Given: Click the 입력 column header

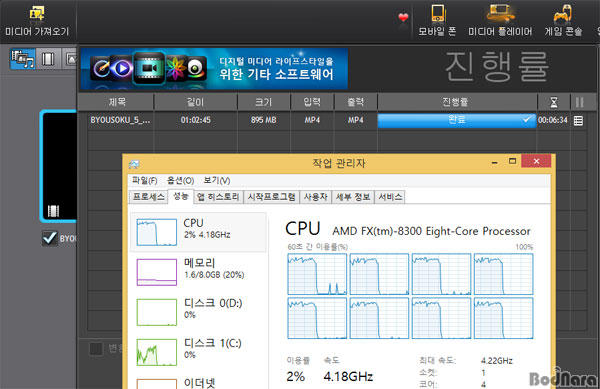Looking at the screenshot, I should [x=312, y=102].
